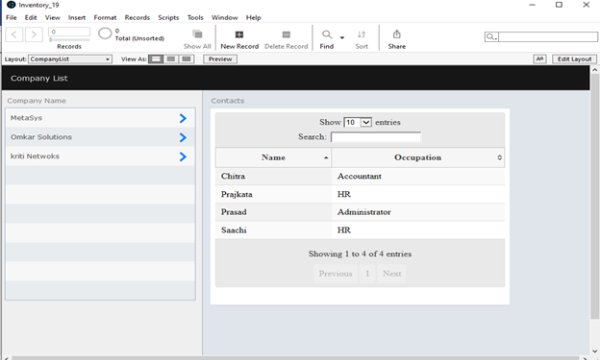Open Omkar Solutions details with its chevron
Screen dimensions: 600x360
tap(183, 138)
